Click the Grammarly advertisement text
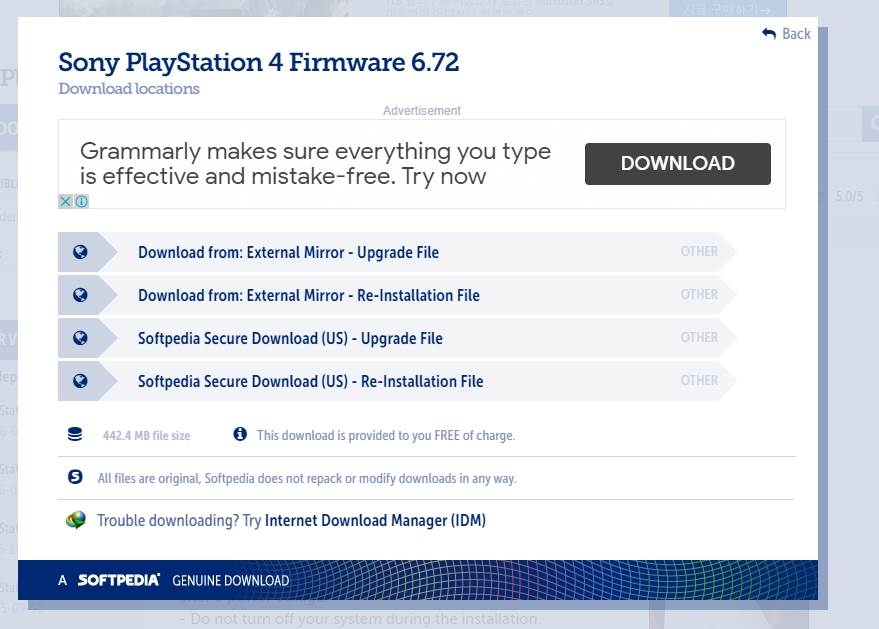 [x=316, y=164]
